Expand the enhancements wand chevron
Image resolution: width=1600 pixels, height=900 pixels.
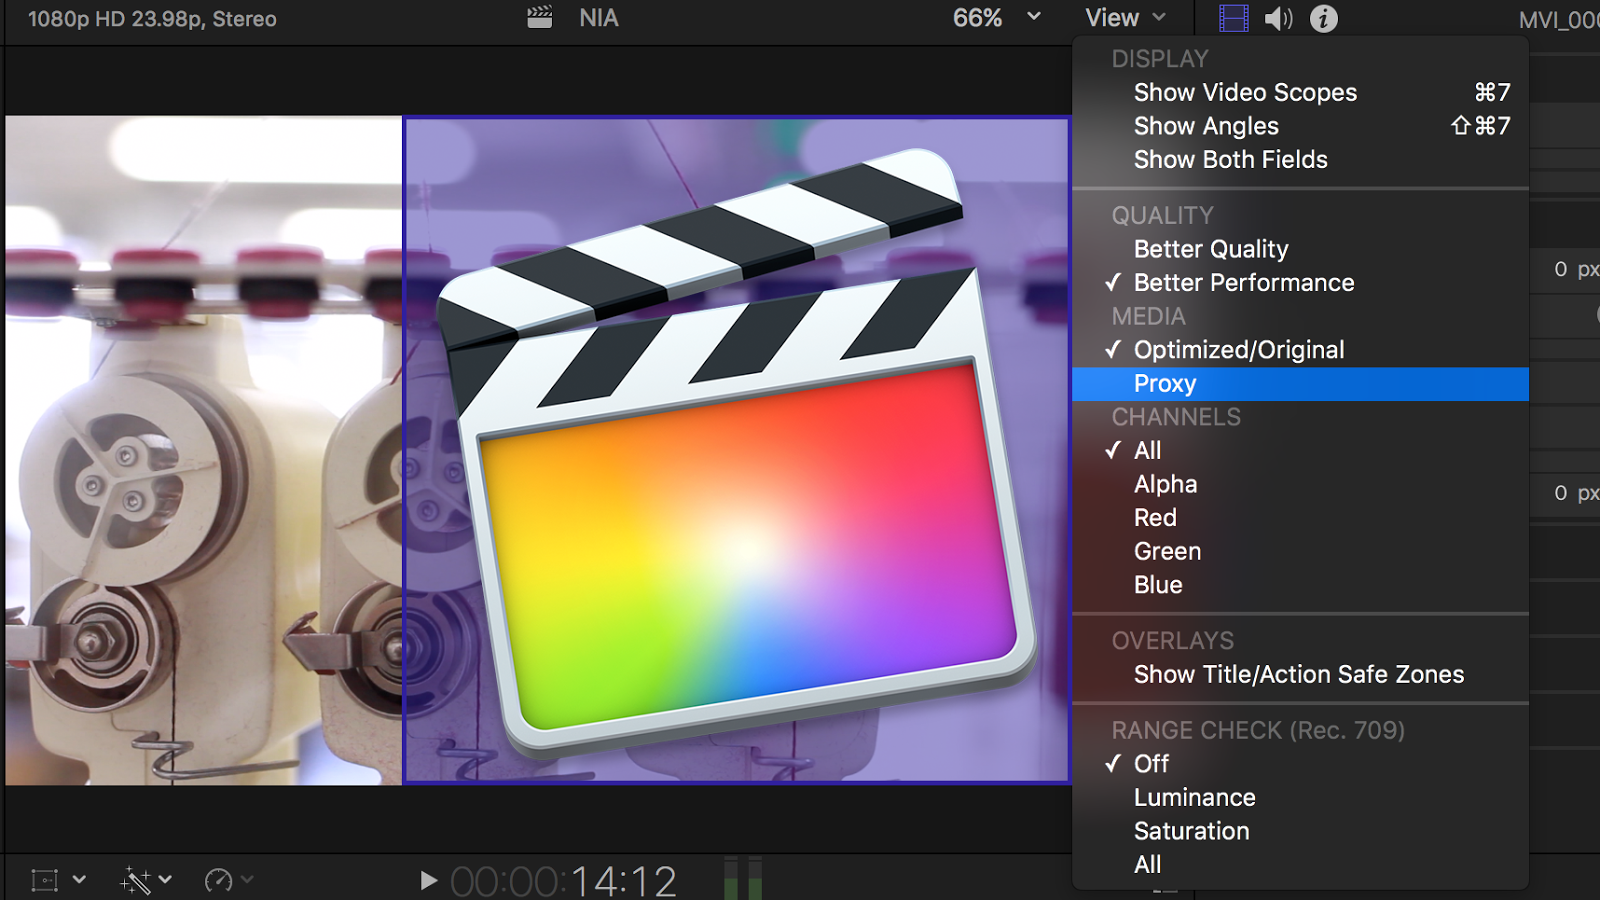(166, 880)
